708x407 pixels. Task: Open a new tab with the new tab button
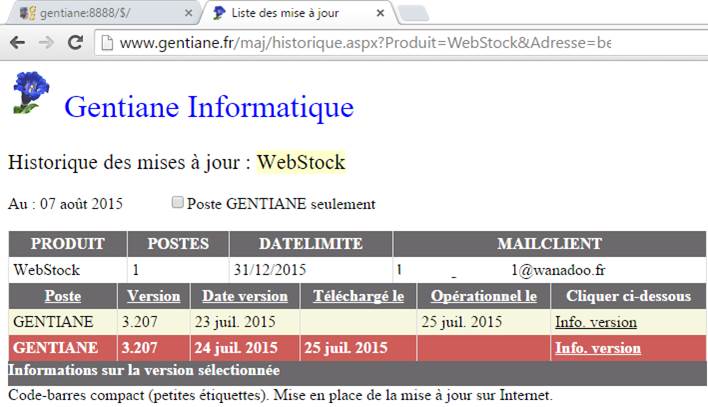click(x=413, y=14)
